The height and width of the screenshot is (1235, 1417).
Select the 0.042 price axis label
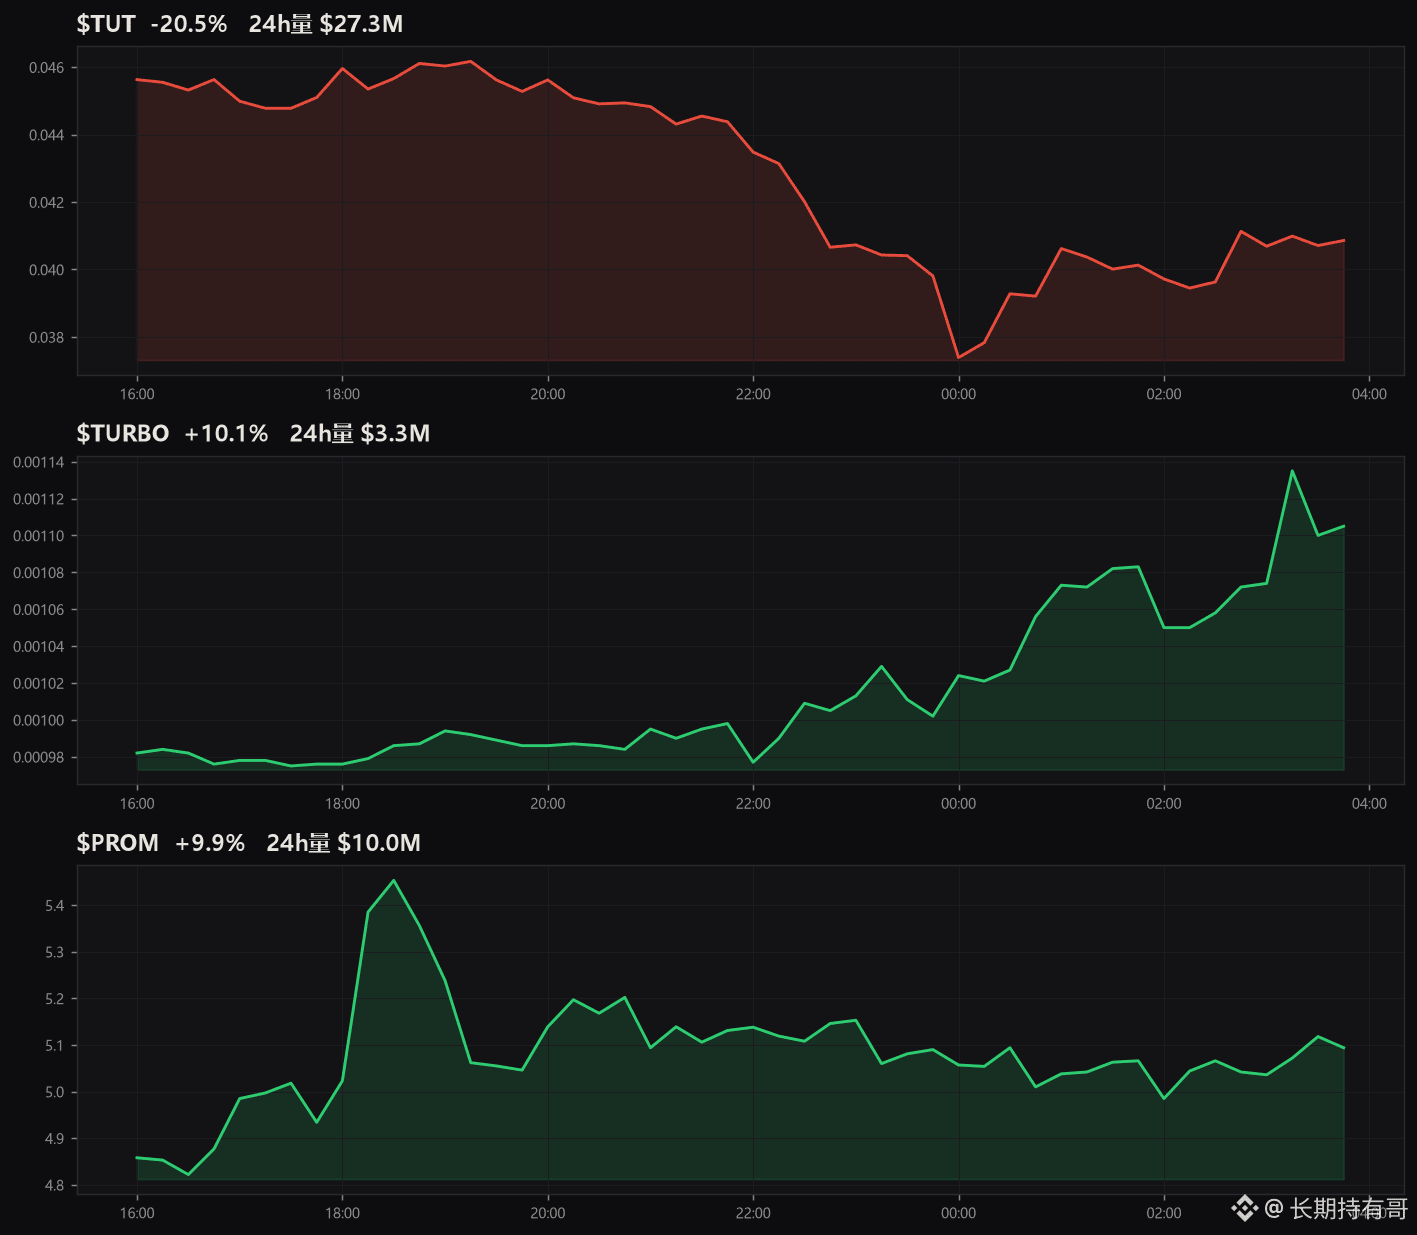click(46, 203)
